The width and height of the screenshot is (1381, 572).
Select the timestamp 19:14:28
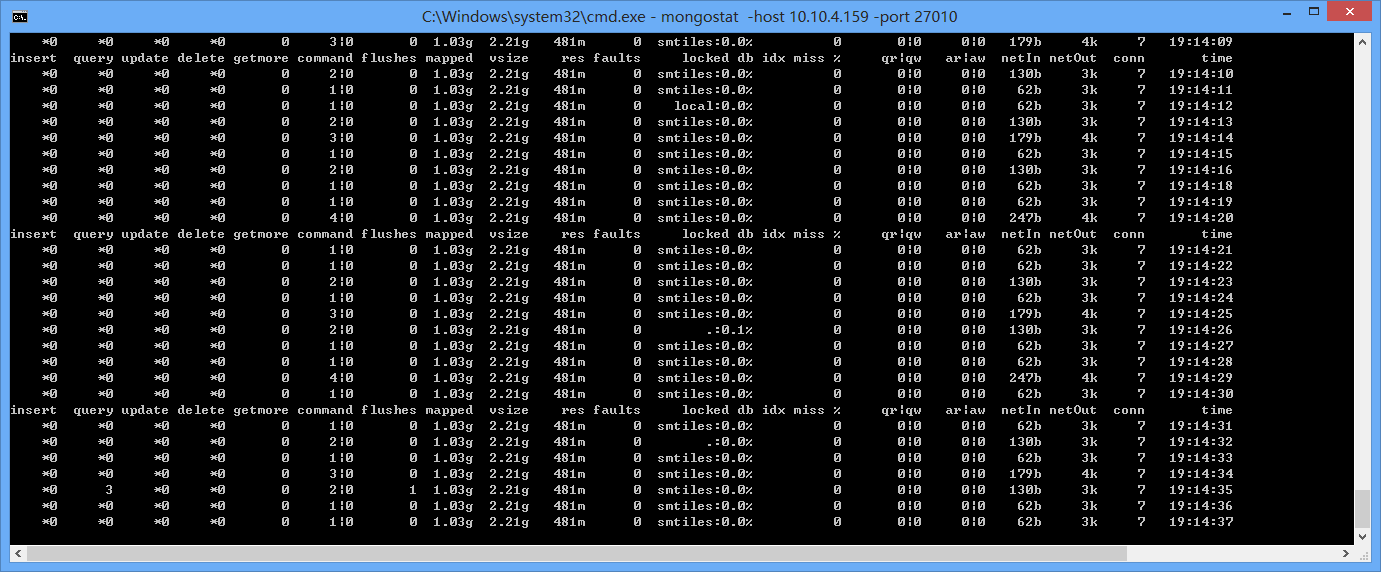[1200, 362]
